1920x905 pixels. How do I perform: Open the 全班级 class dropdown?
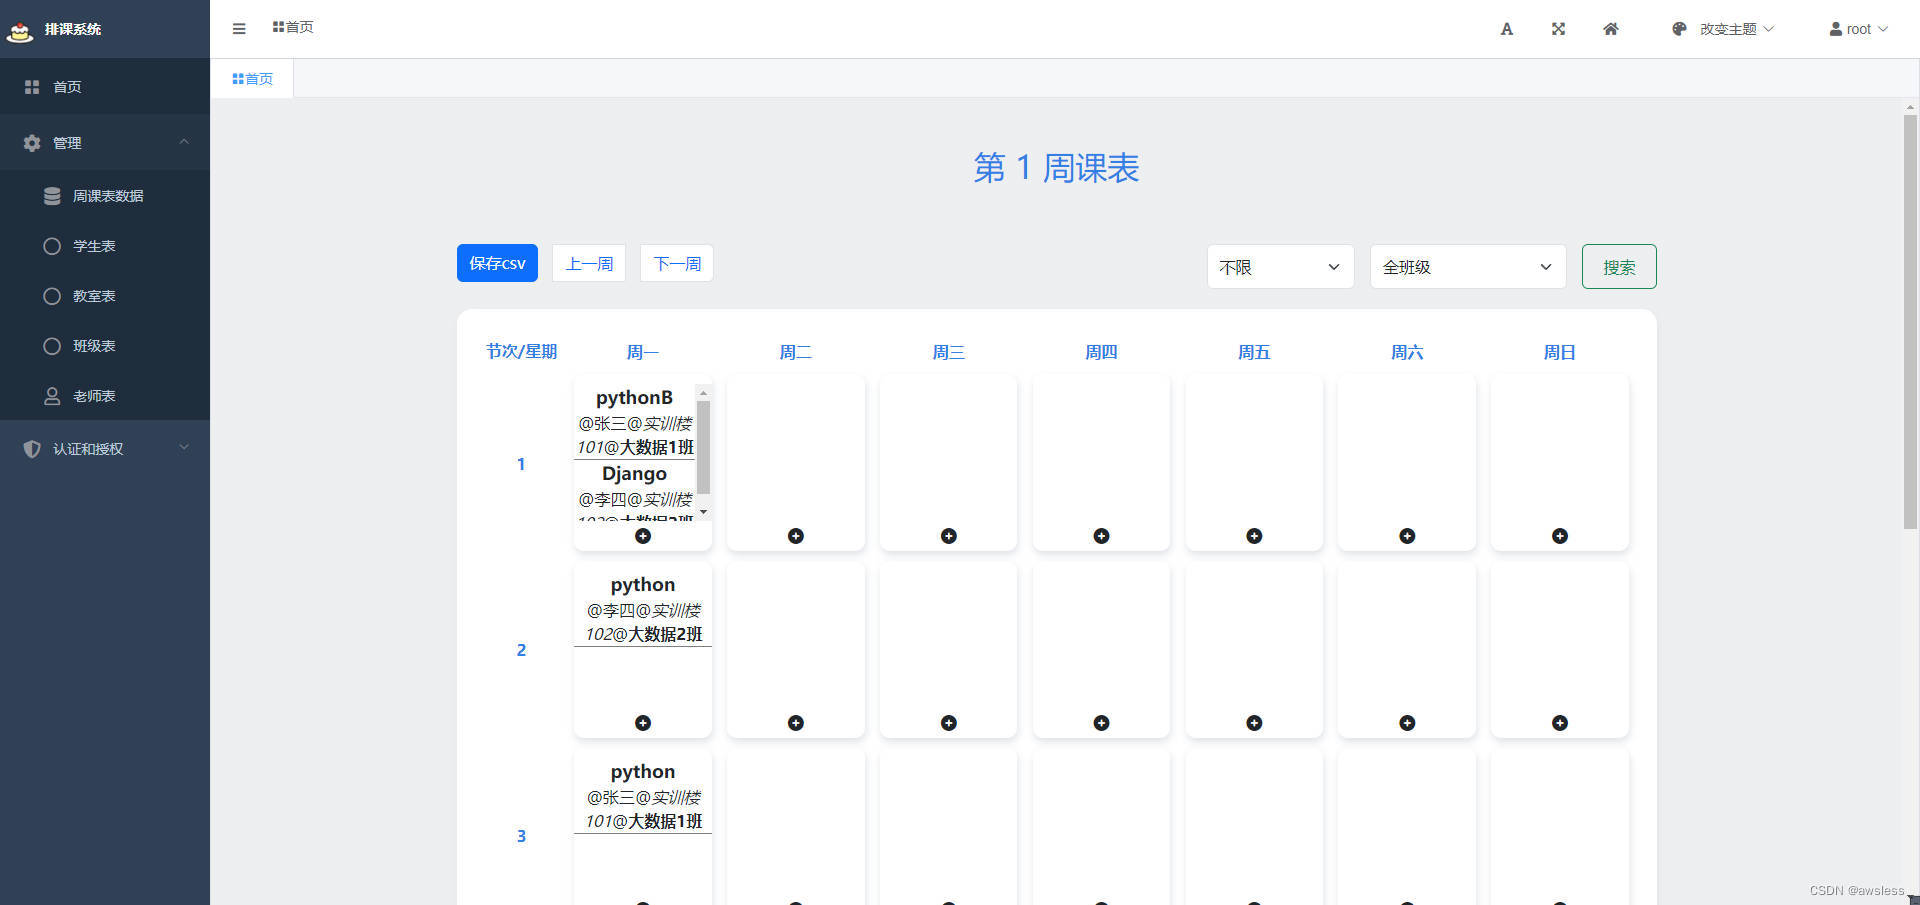1467,267
